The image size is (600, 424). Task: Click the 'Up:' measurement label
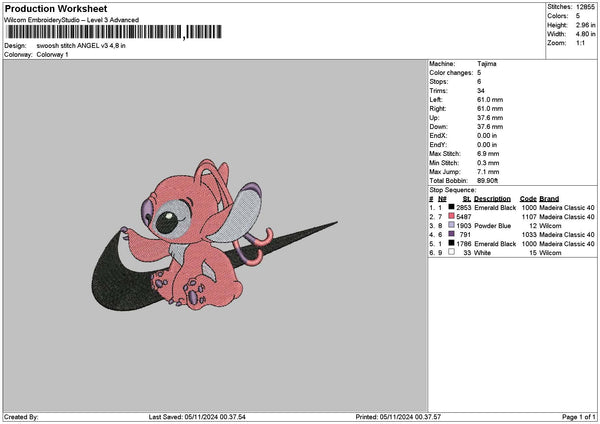coord(434,118)
